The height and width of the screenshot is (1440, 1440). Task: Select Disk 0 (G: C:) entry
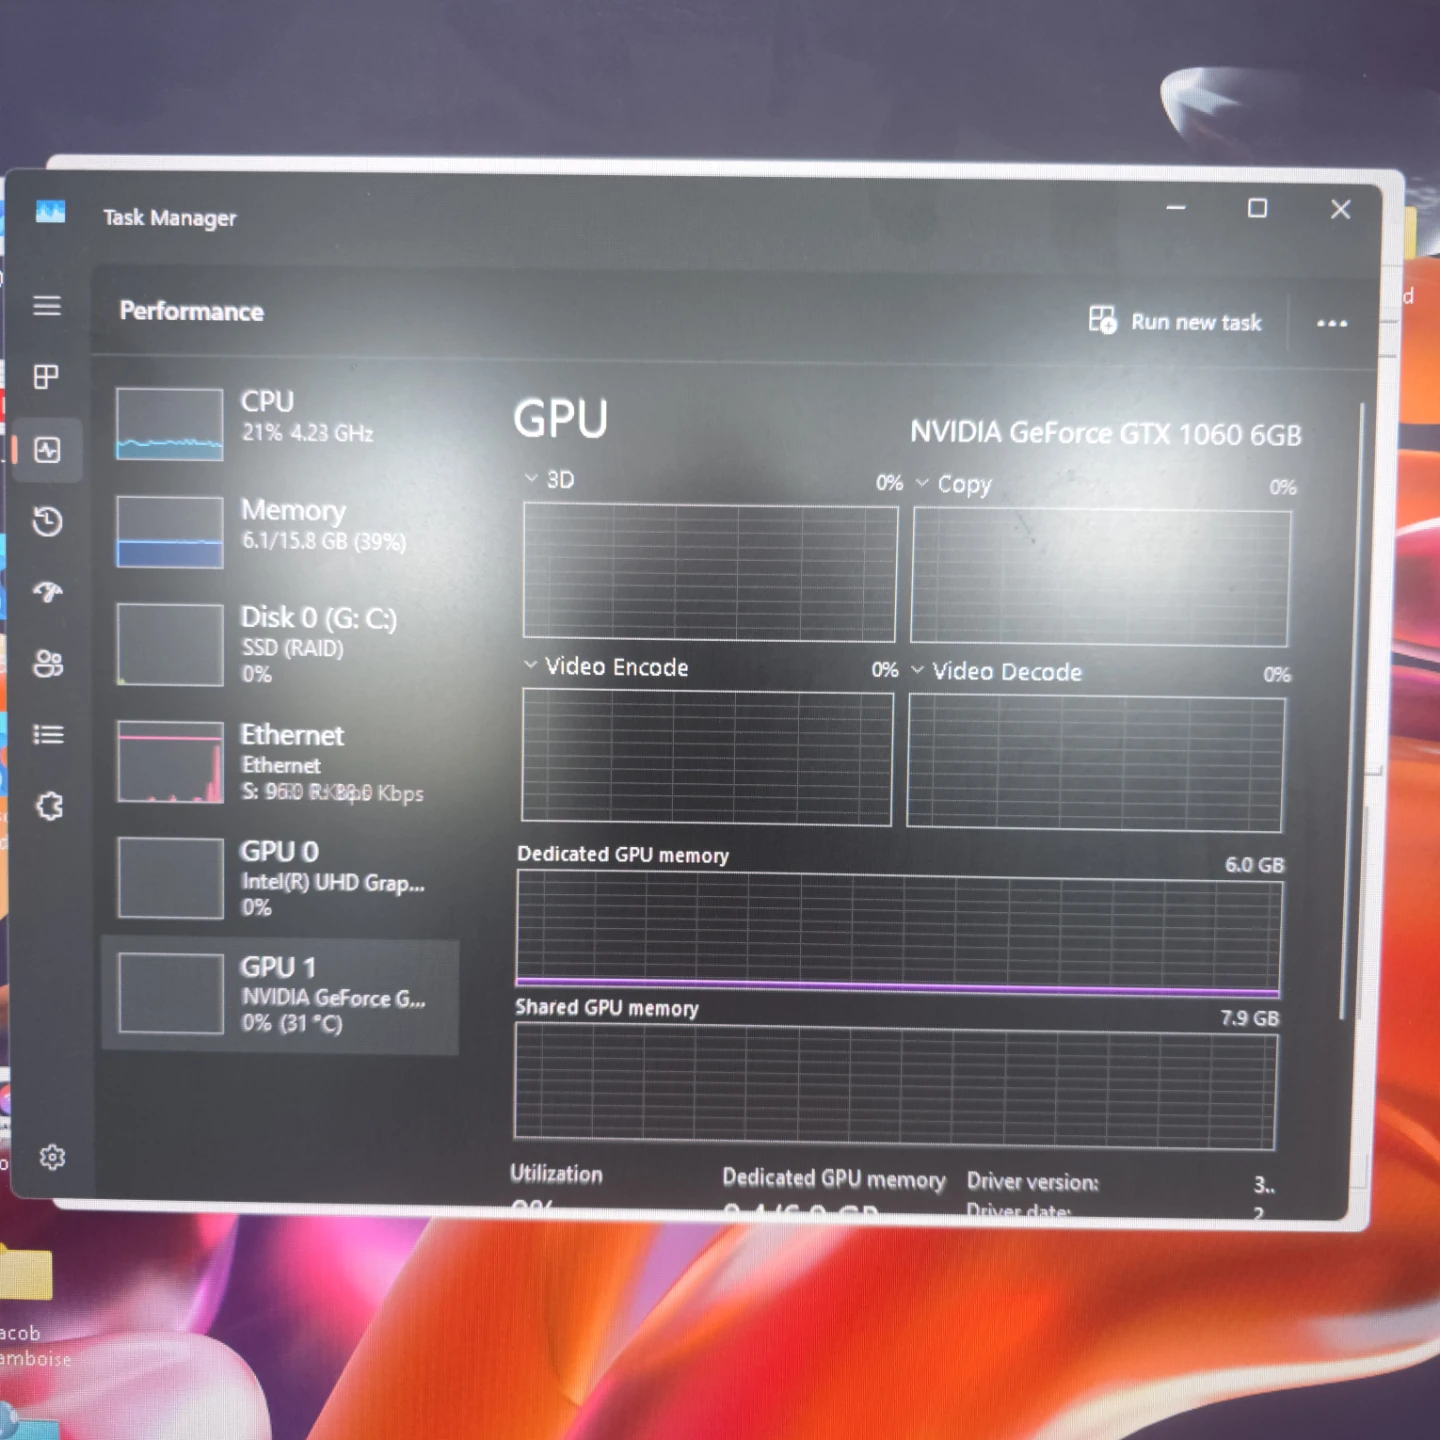coord(280,645)
